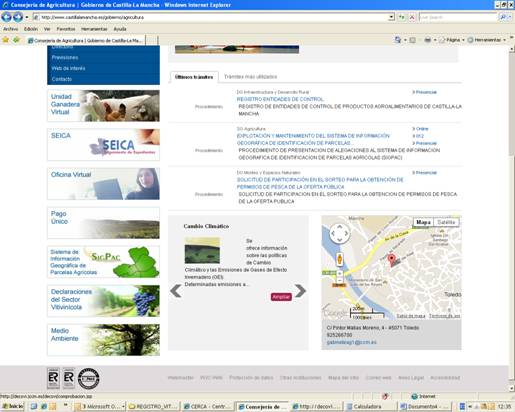The height and width of the screenshot is (412, 515).
Task: Open REGISTRO ENTIDADES DE CONTROL link
Action: 280,99
